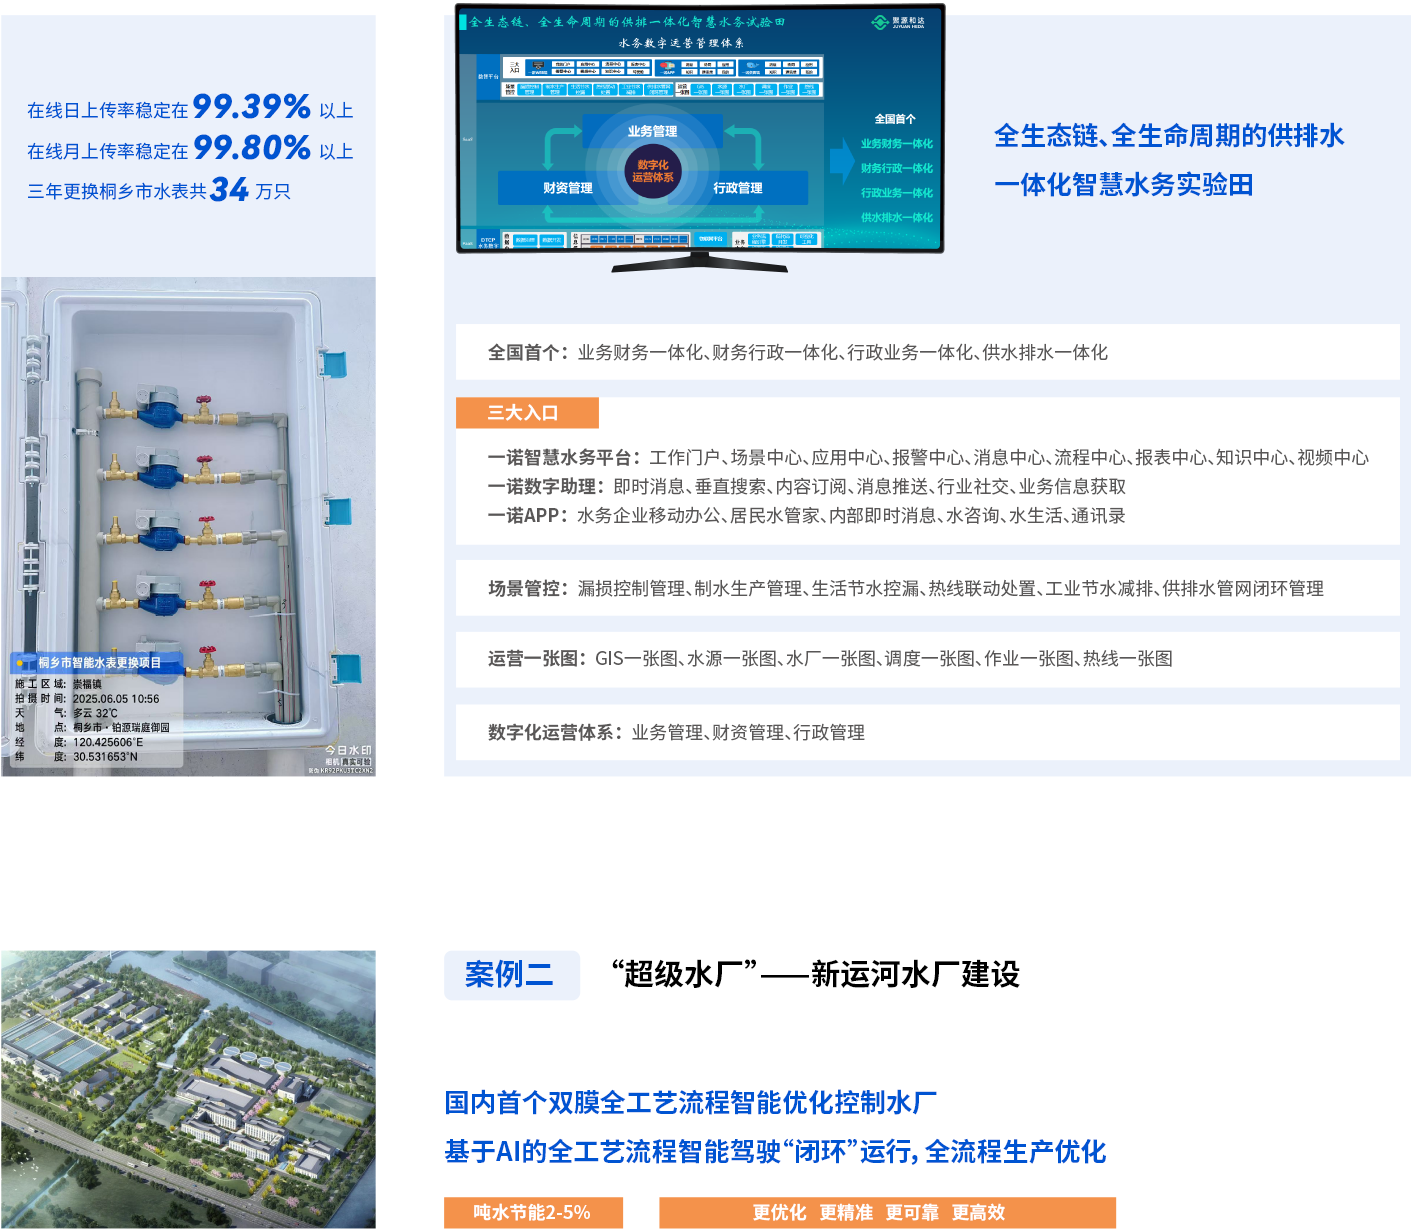Image resolution: width=1411 pixels, height=1230 pixels.
Task: Click the line 国内首个双膜全工艺流程智能优化控制水厂
Action: [x=691, y=1103]
